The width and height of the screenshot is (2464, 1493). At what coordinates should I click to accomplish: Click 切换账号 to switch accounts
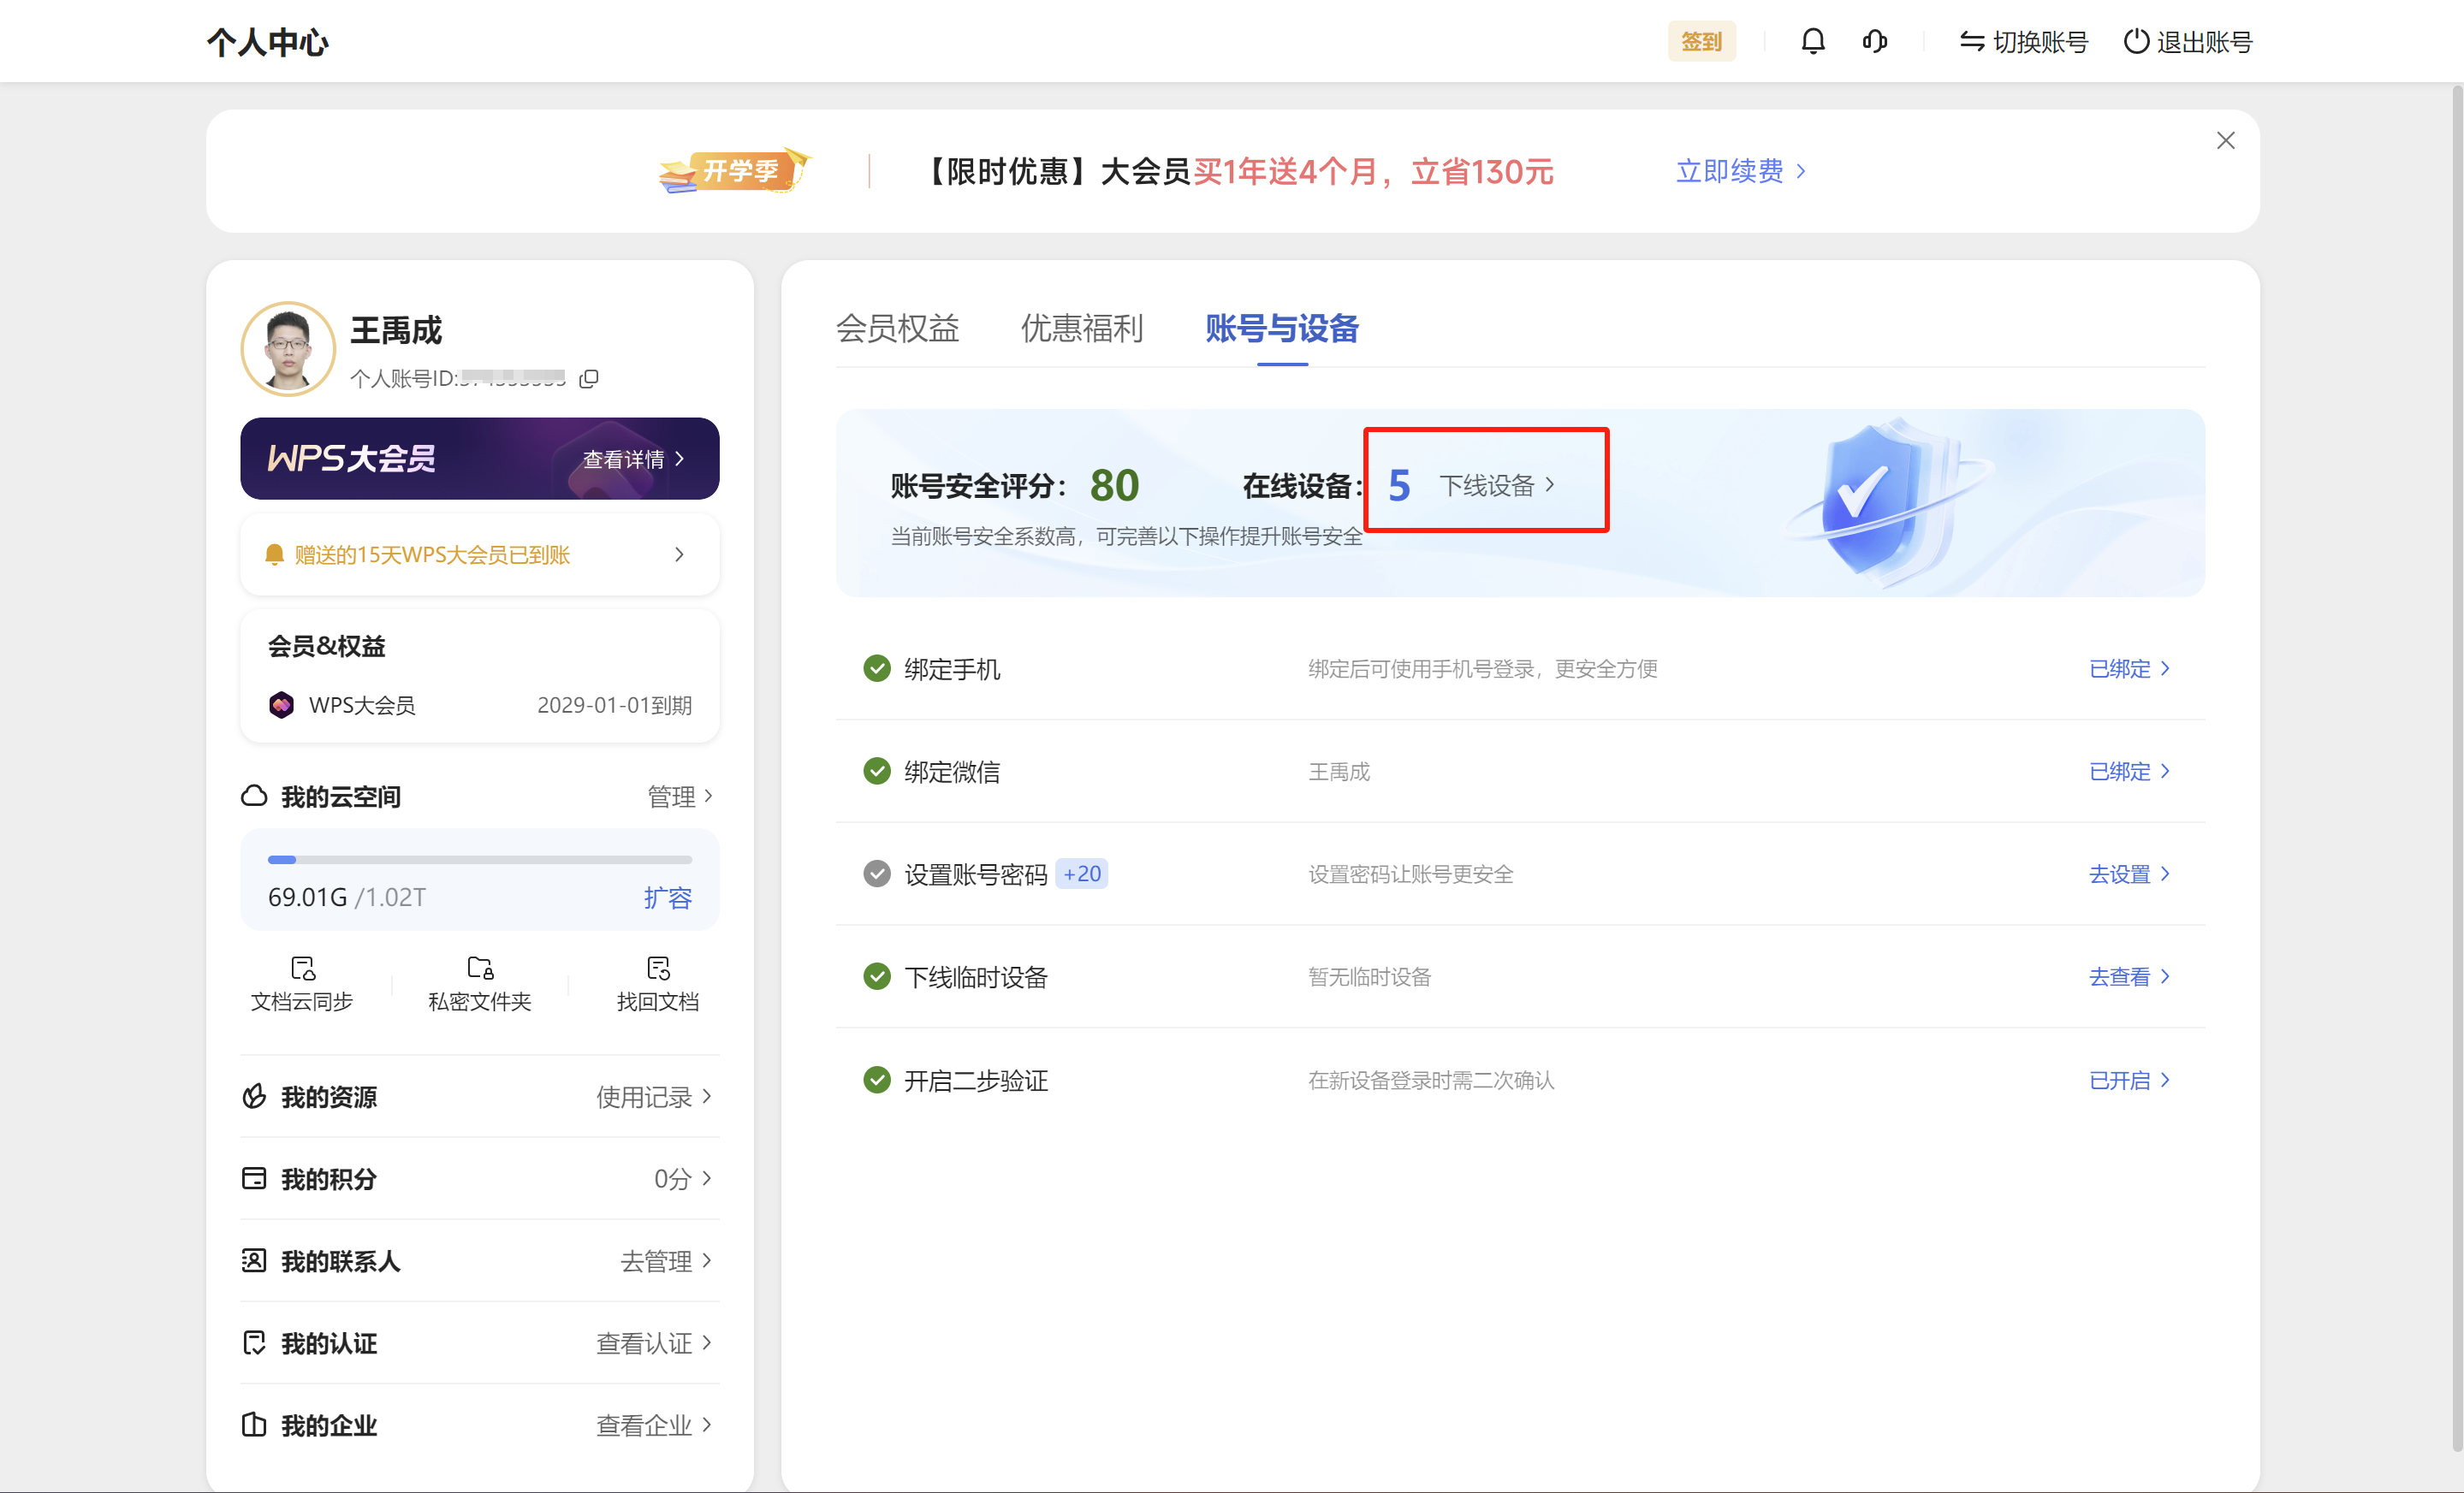coord(2023,41)
